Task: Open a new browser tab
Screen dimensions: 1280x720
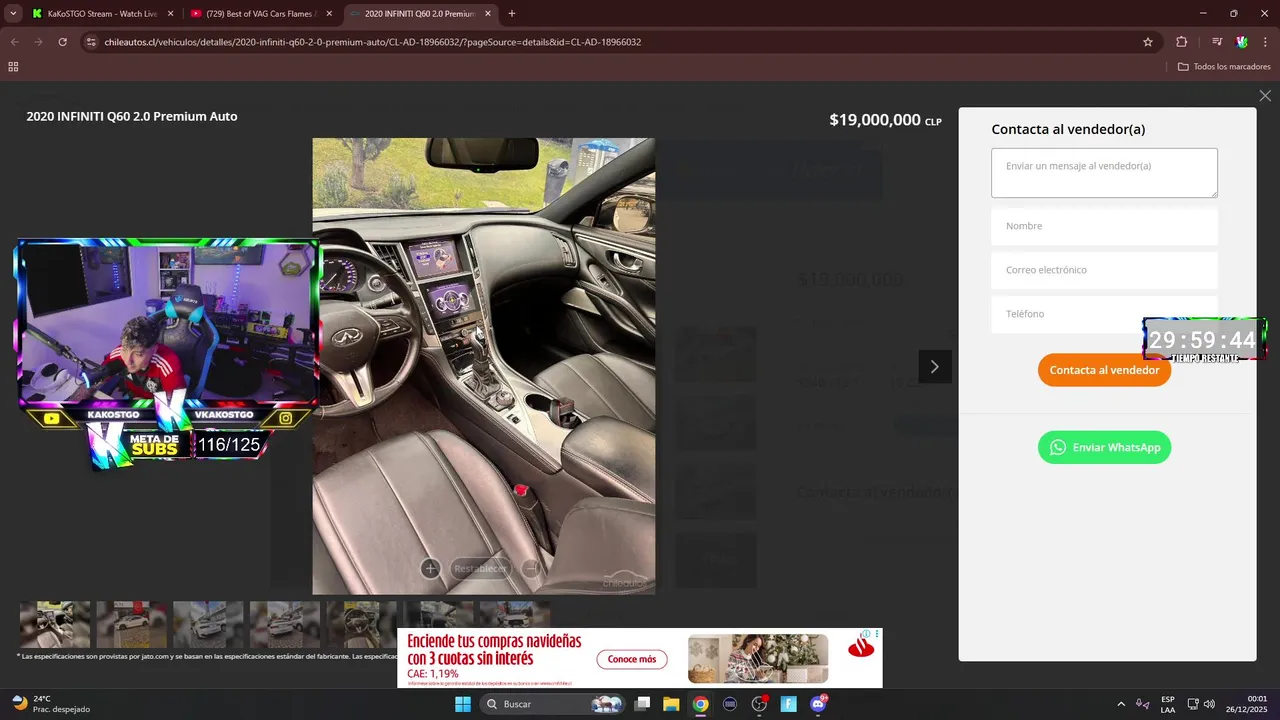Action: [x=512, y=14]
